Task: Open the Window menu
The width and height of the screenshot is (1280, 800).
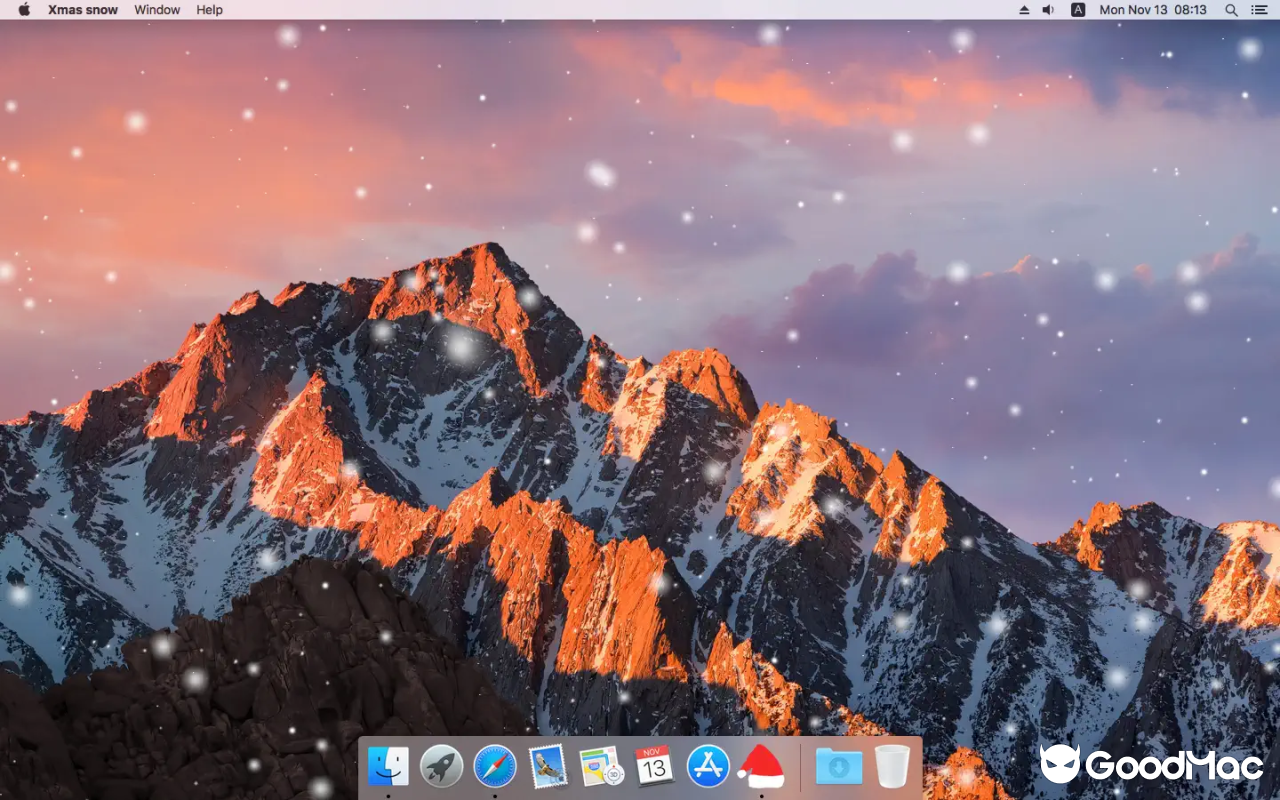Action: pos(157,10)
